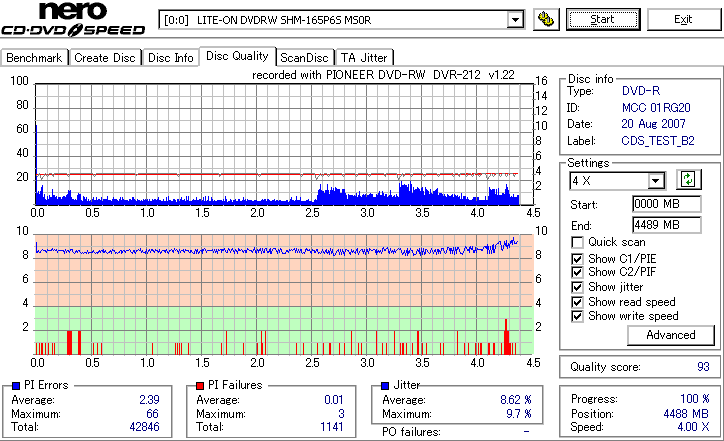Screen dimensions: 724x441
Task: Open the Advanced settings button
Action: (x=670, y=335)
